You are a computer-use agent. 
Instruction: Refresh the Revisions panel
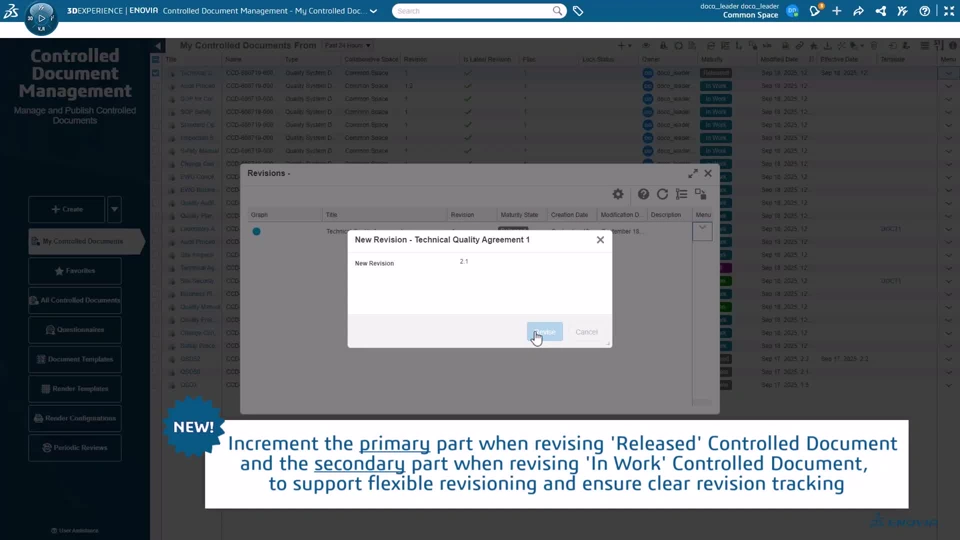pos(662,194)
